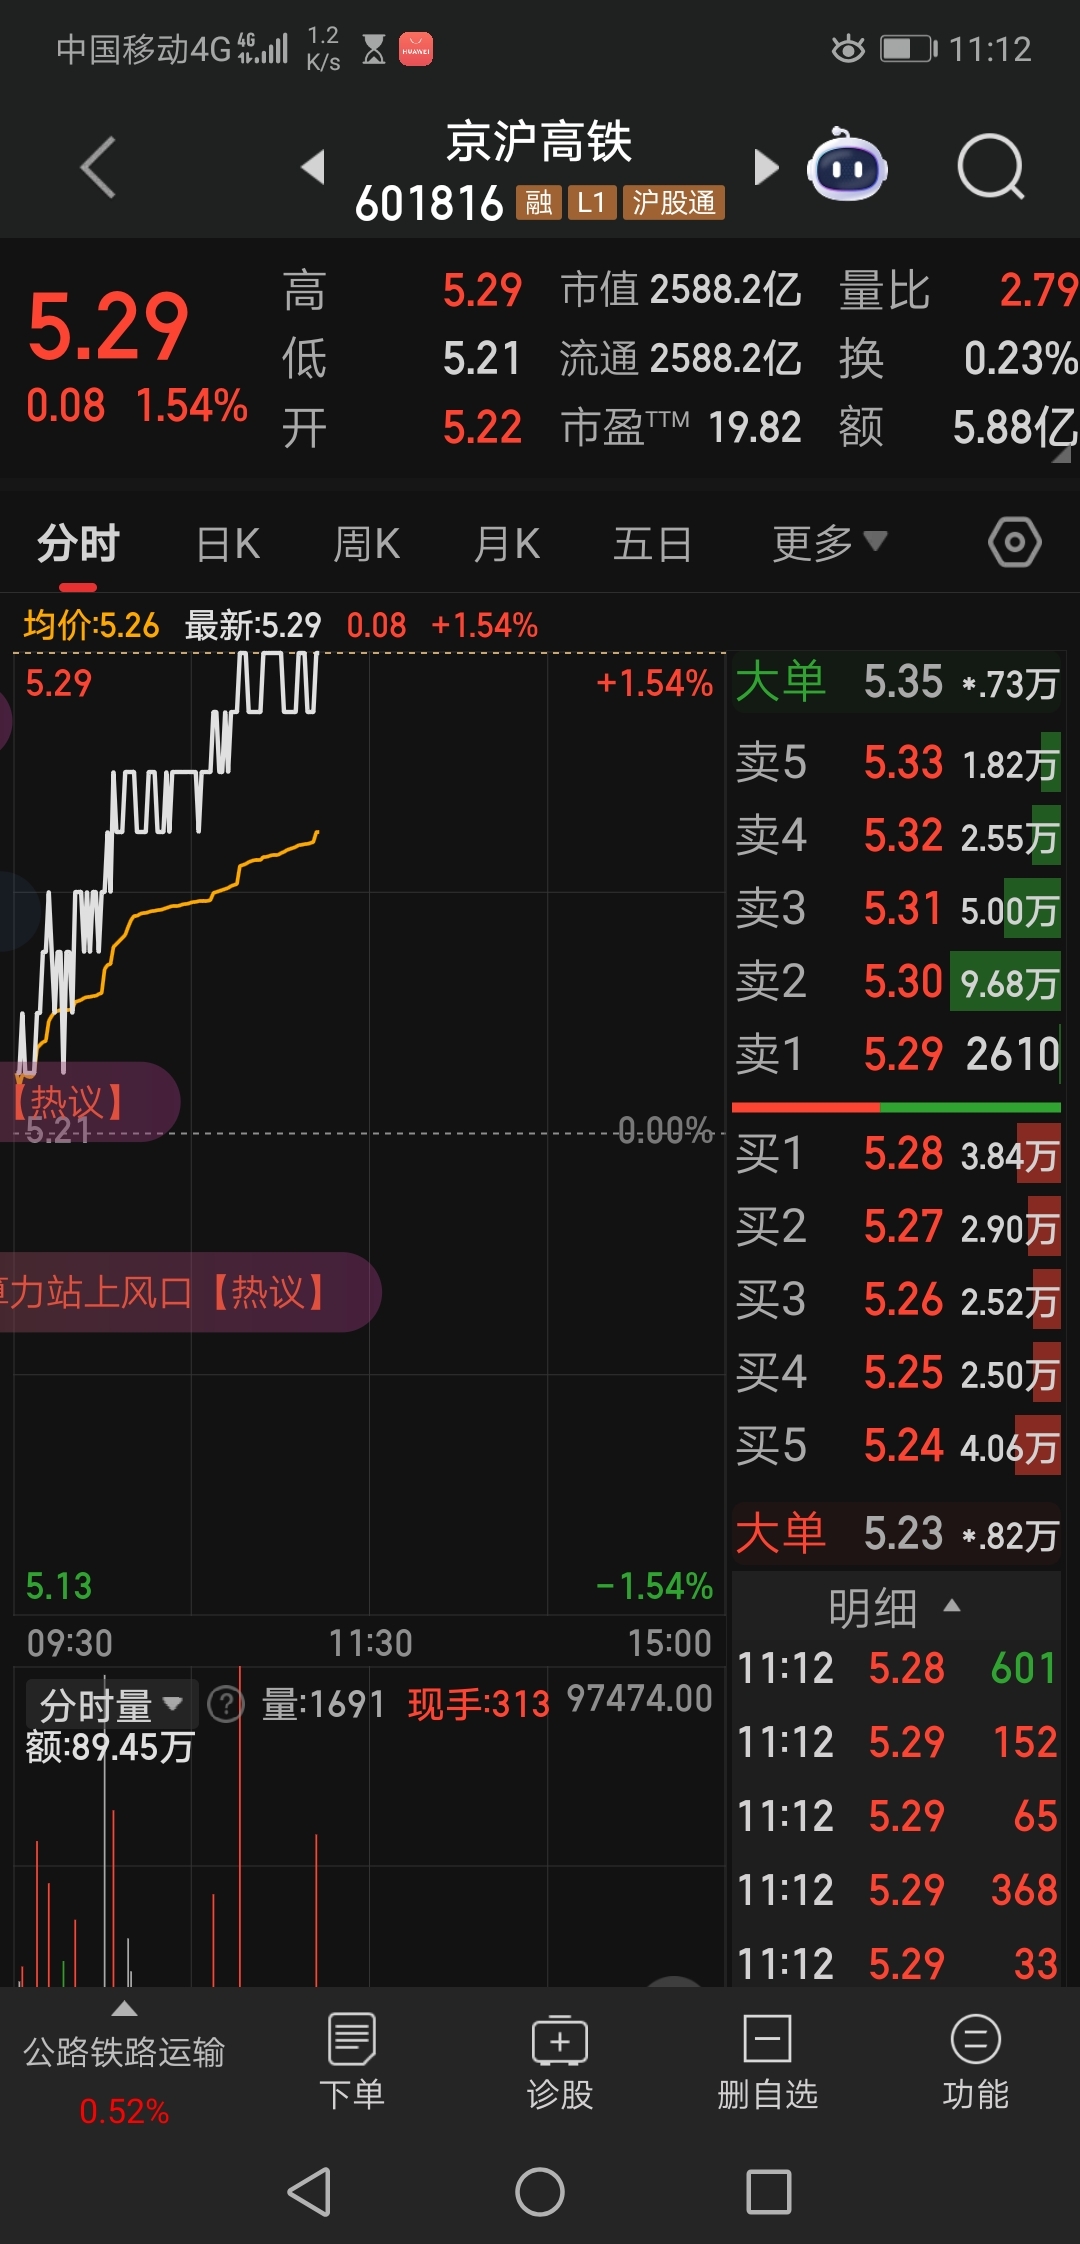
Task: Select 卖5 row at 5.33
Action: 896,763
